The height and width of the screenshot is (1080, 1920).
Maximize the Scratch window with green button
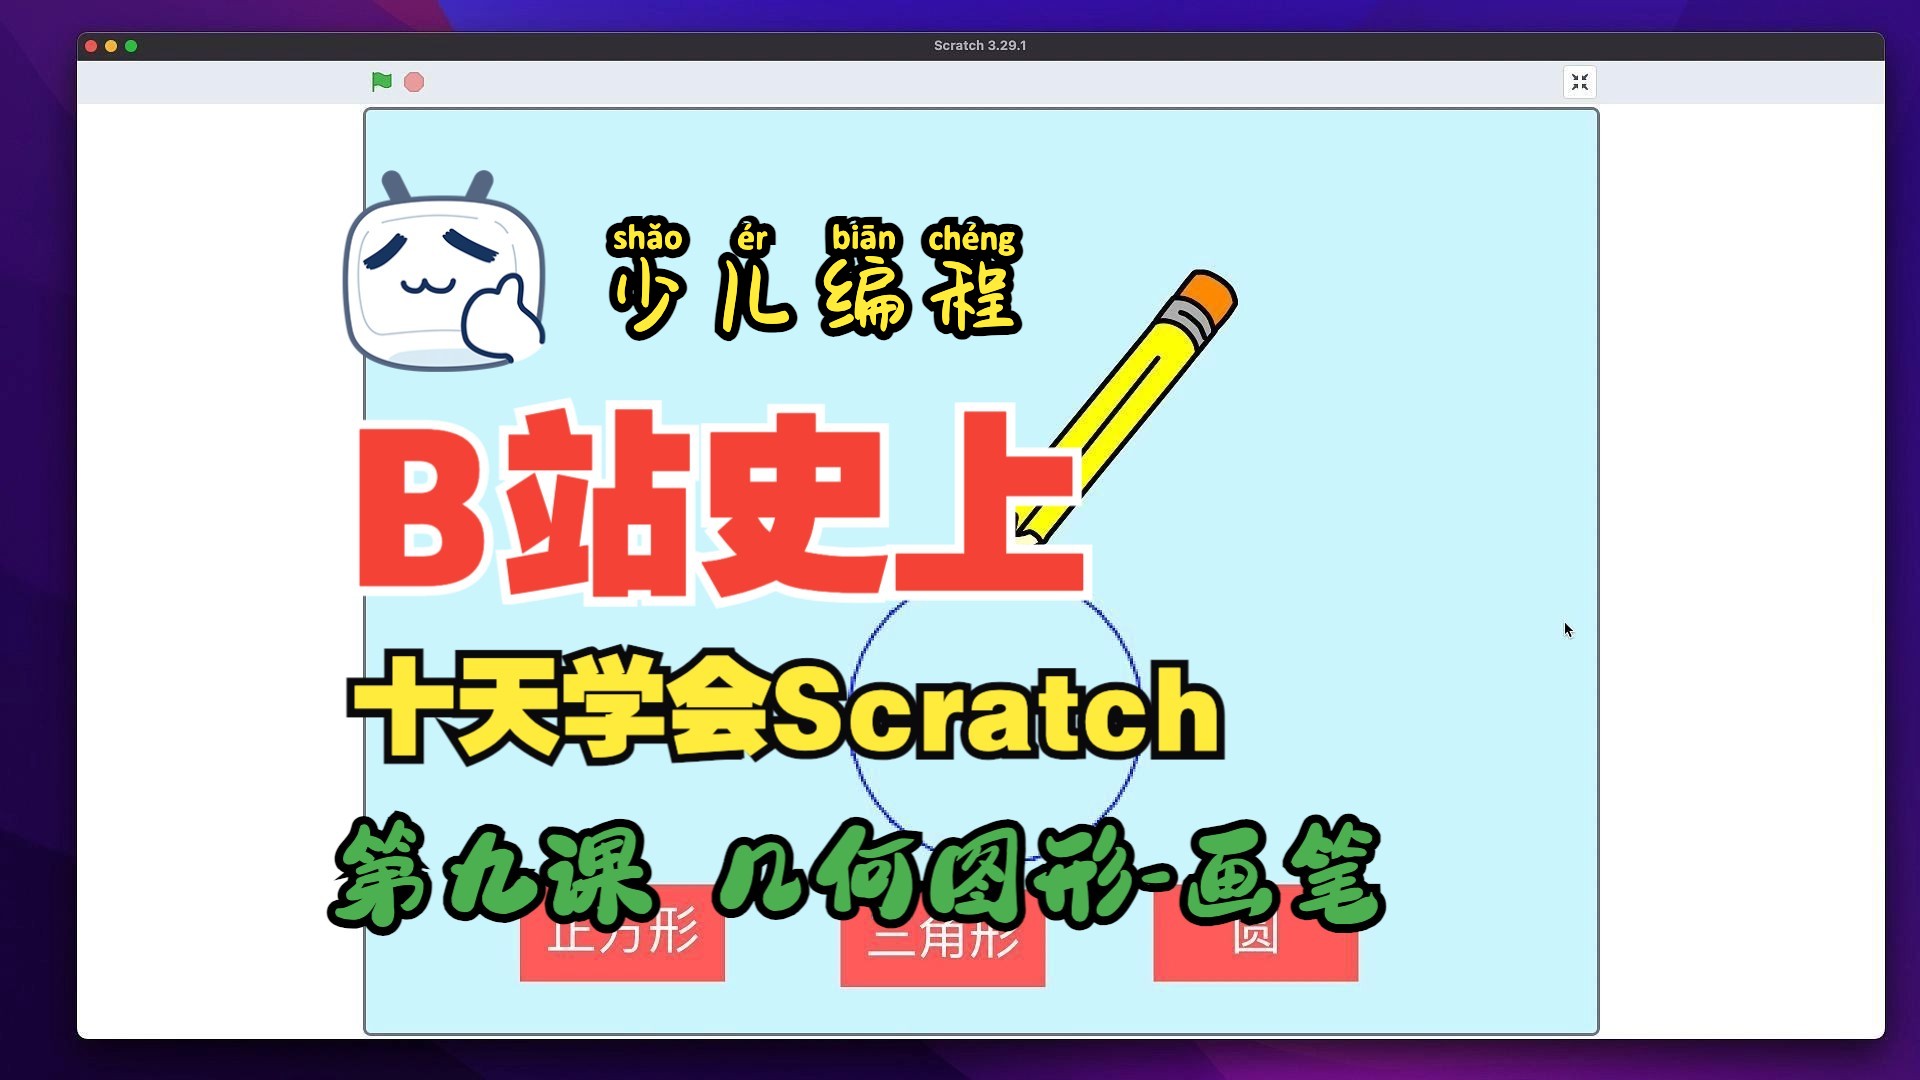pyautogui.click(x=131, y=46)
